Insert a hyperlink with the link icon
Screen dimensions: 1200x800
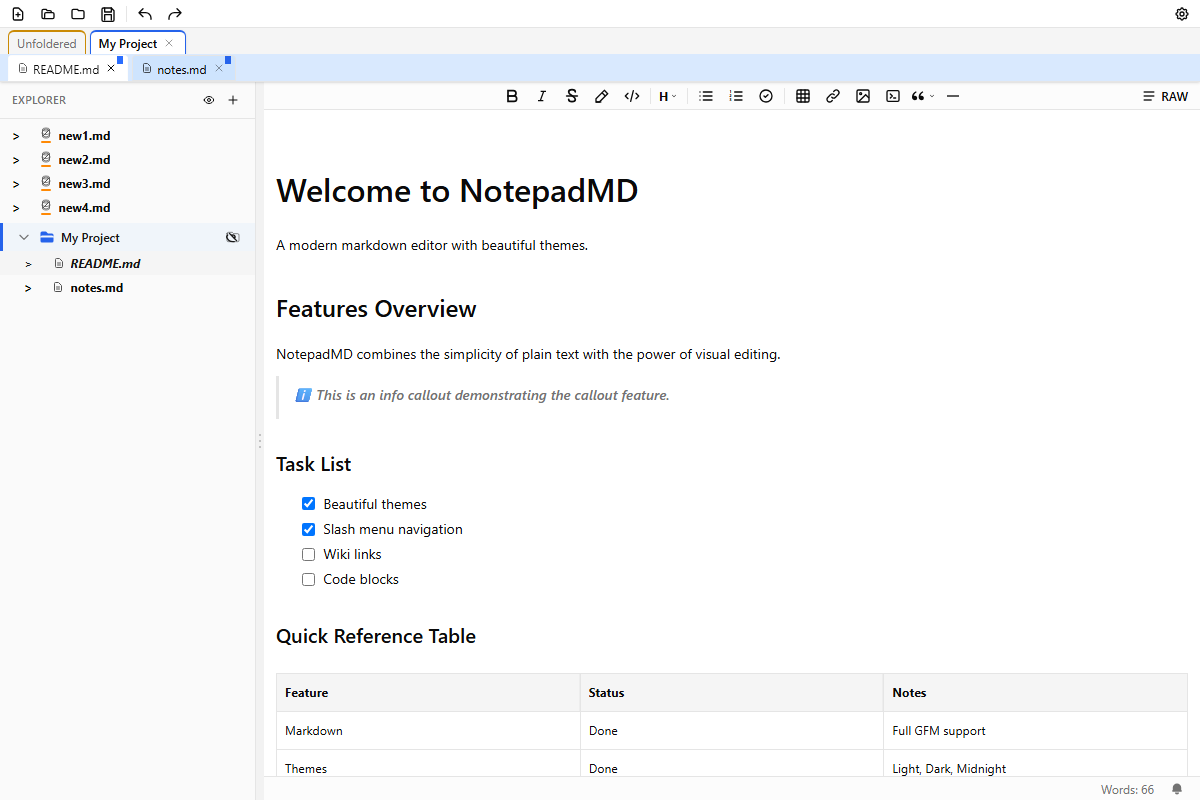tap(833, 95)
